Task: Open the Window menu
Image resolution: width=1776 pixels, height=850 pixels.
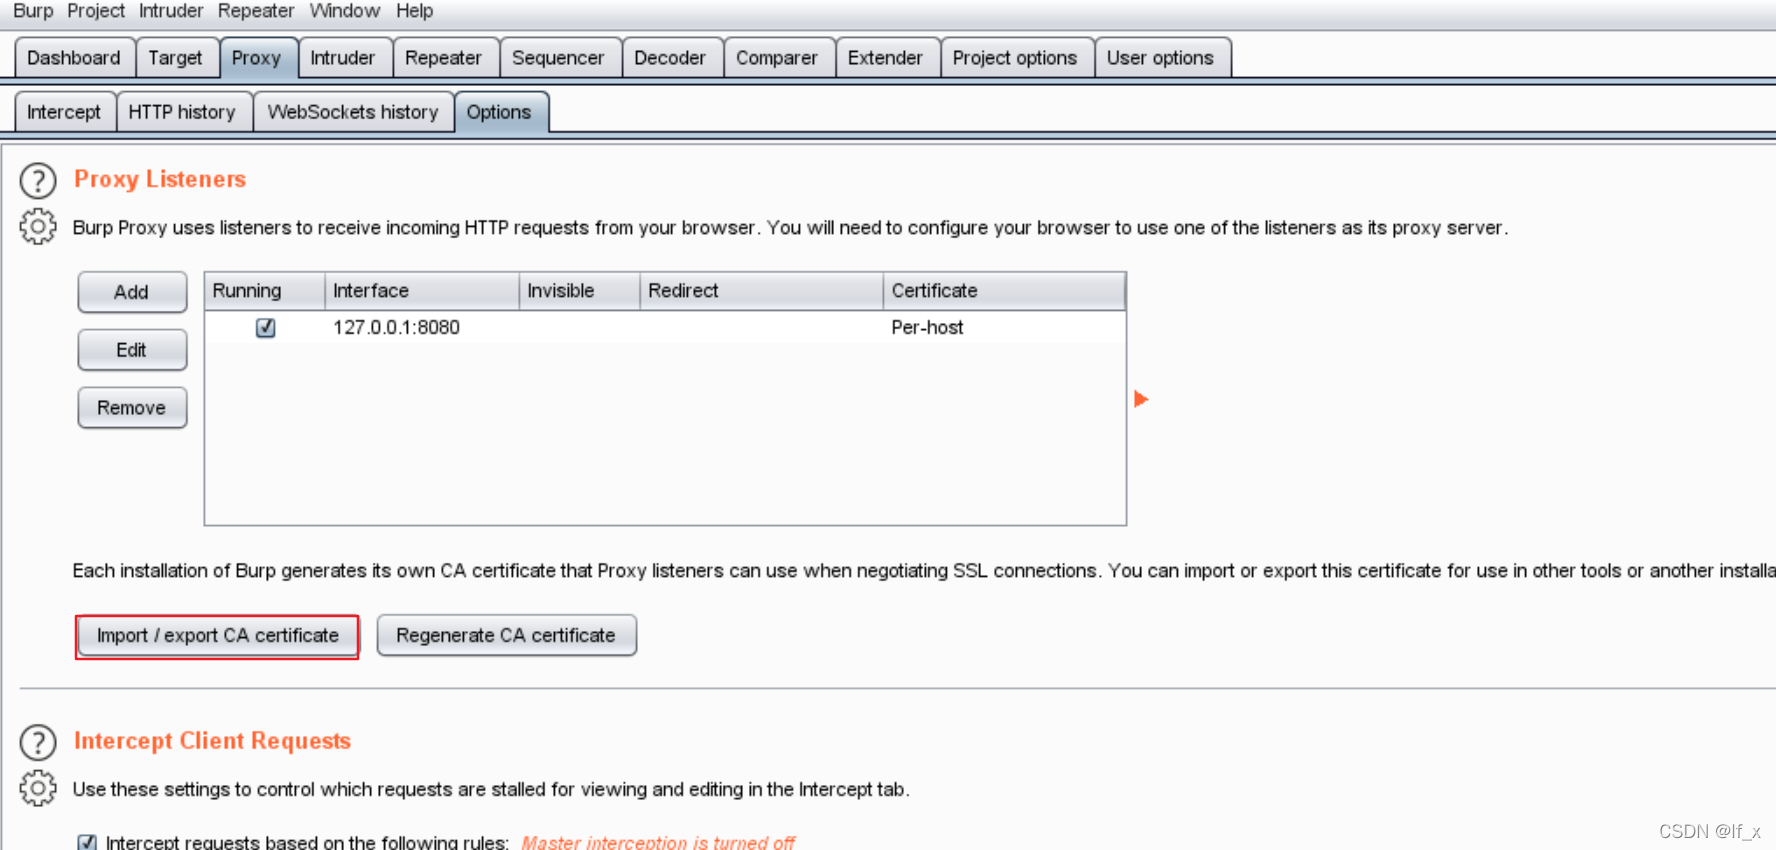Action: 345,11
